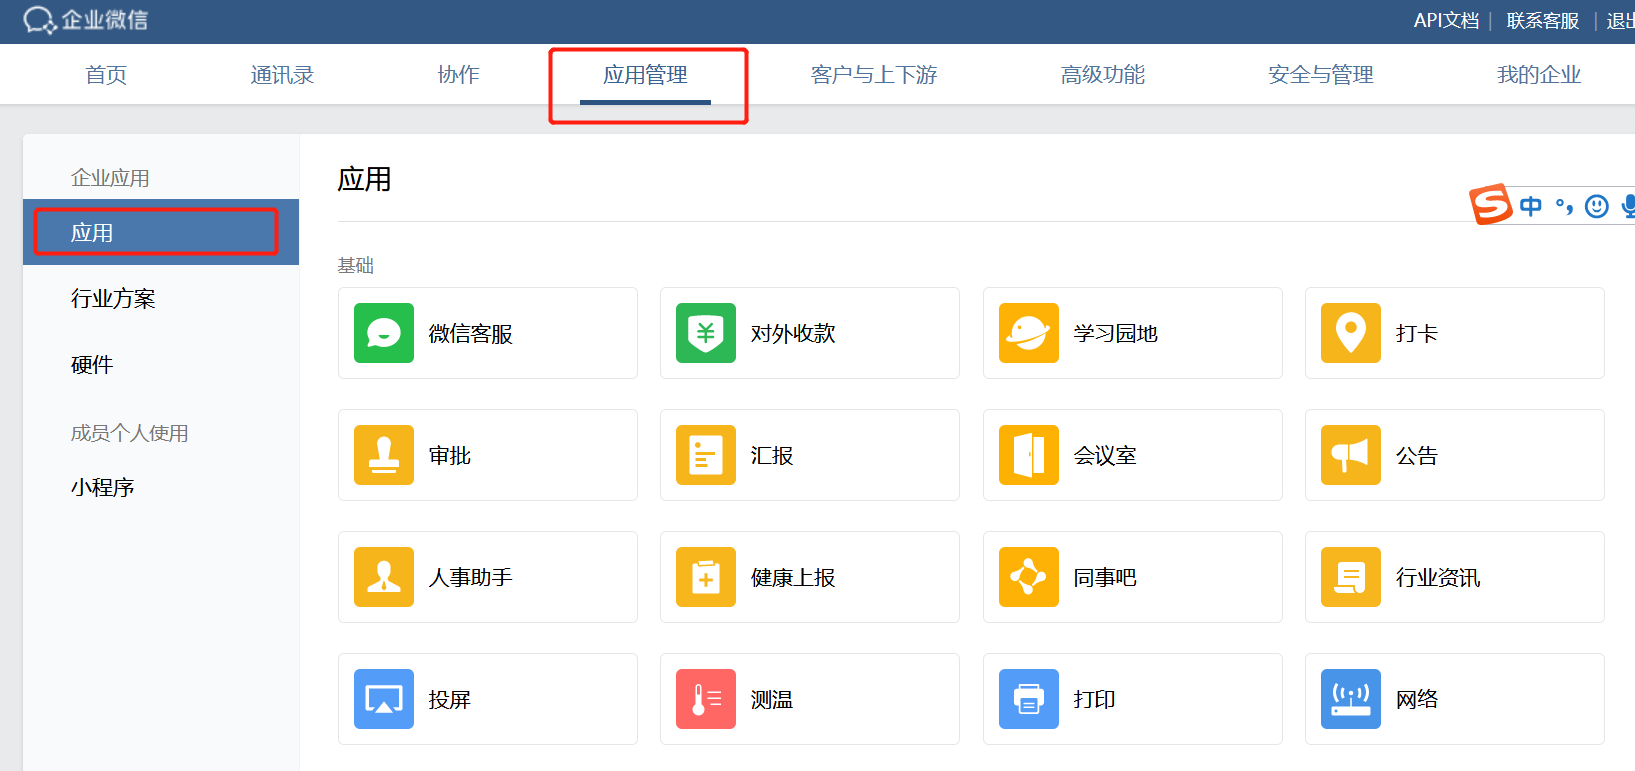This screenshot has height=771, width=1635.
Task: Switch to the 高级功能 tab
Action: (x=1103, y=75)
